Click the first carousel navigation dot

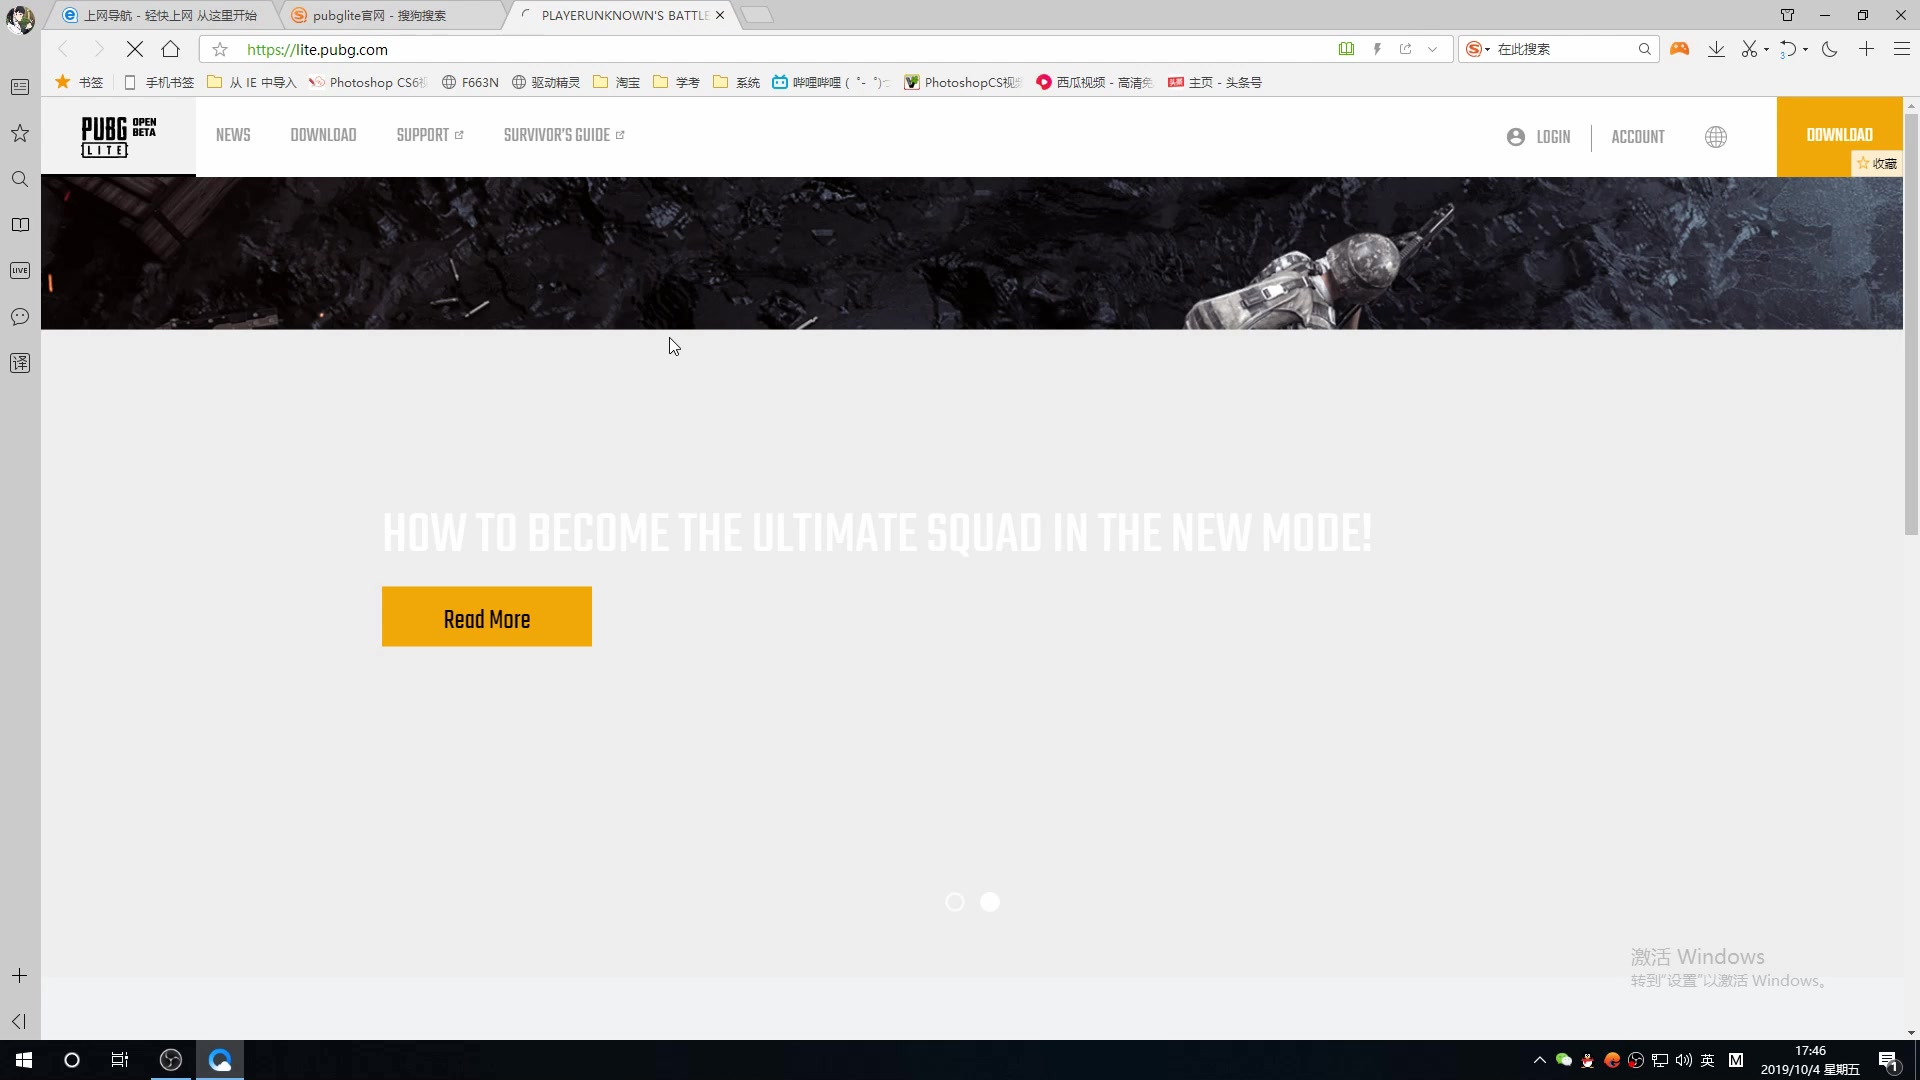pyautogui.click(x=956, y=901)
